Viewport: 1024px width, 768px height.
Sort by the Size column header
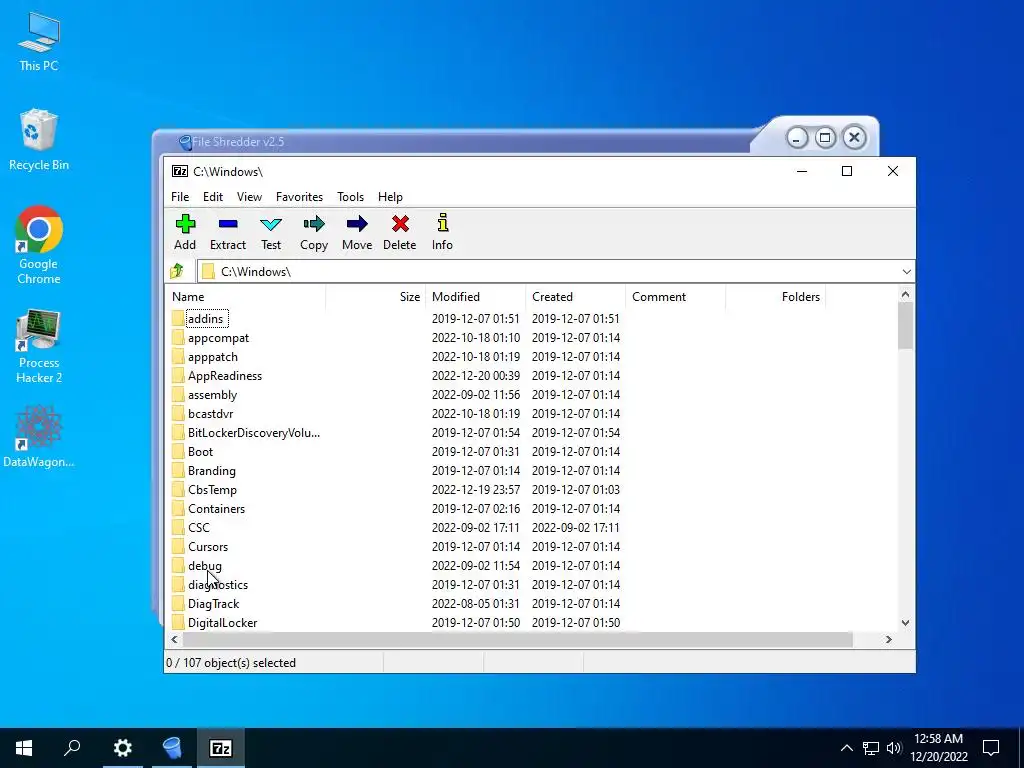[x=376, y=296]
